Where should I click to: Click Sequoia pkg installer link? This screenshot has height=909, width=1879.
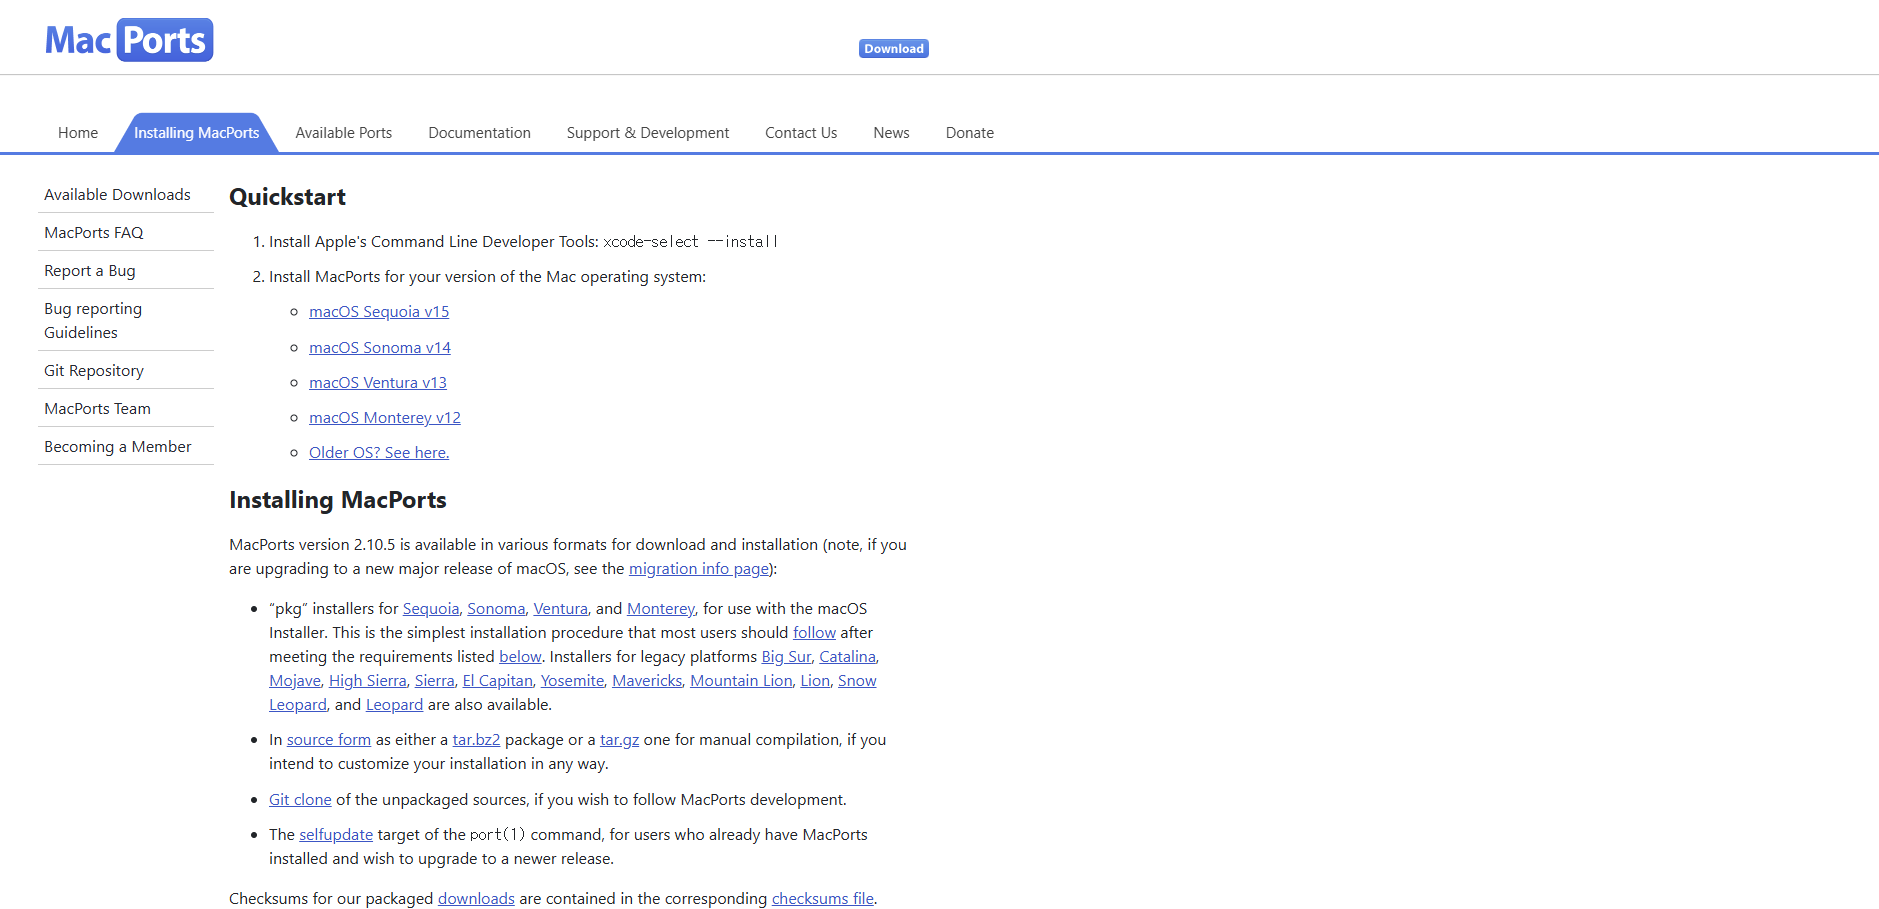431,609
